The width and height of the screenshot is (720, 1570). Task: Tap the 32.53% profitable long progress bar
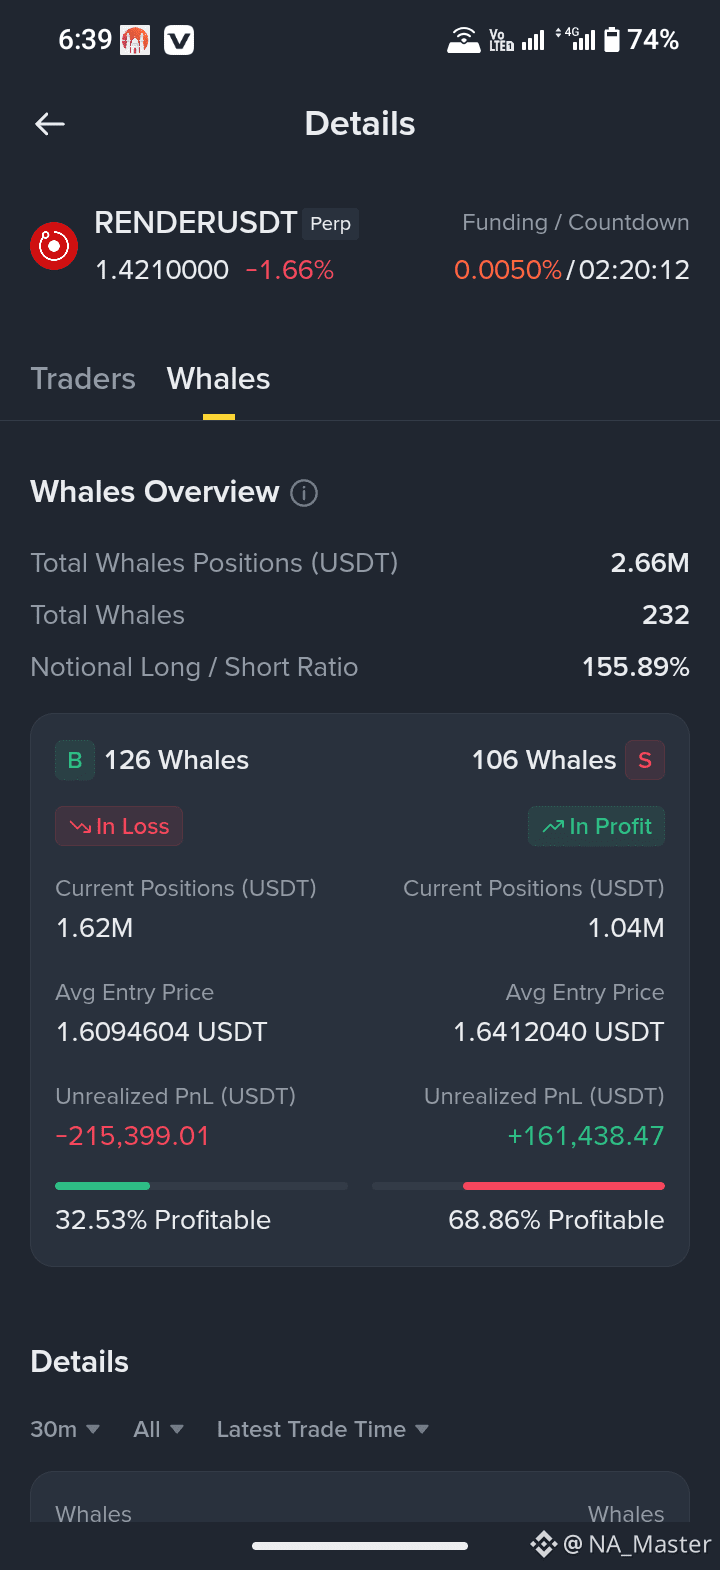click(201, 1186)
